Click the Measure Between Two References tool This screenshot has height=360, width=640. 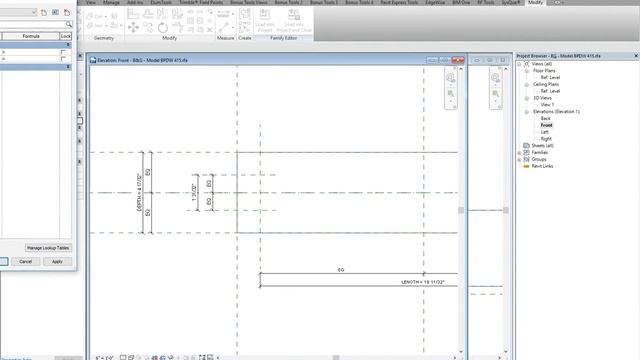coord(224,14)
